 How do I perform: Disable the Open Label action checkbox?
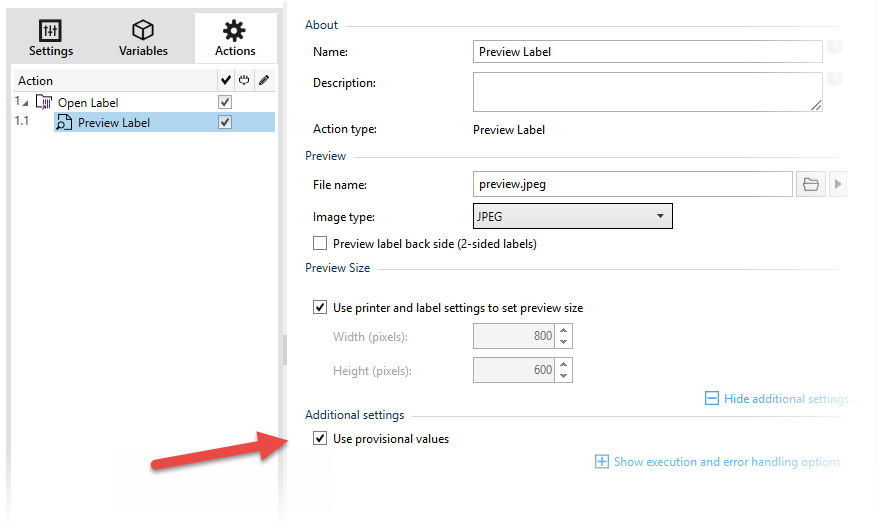(225, 102)
